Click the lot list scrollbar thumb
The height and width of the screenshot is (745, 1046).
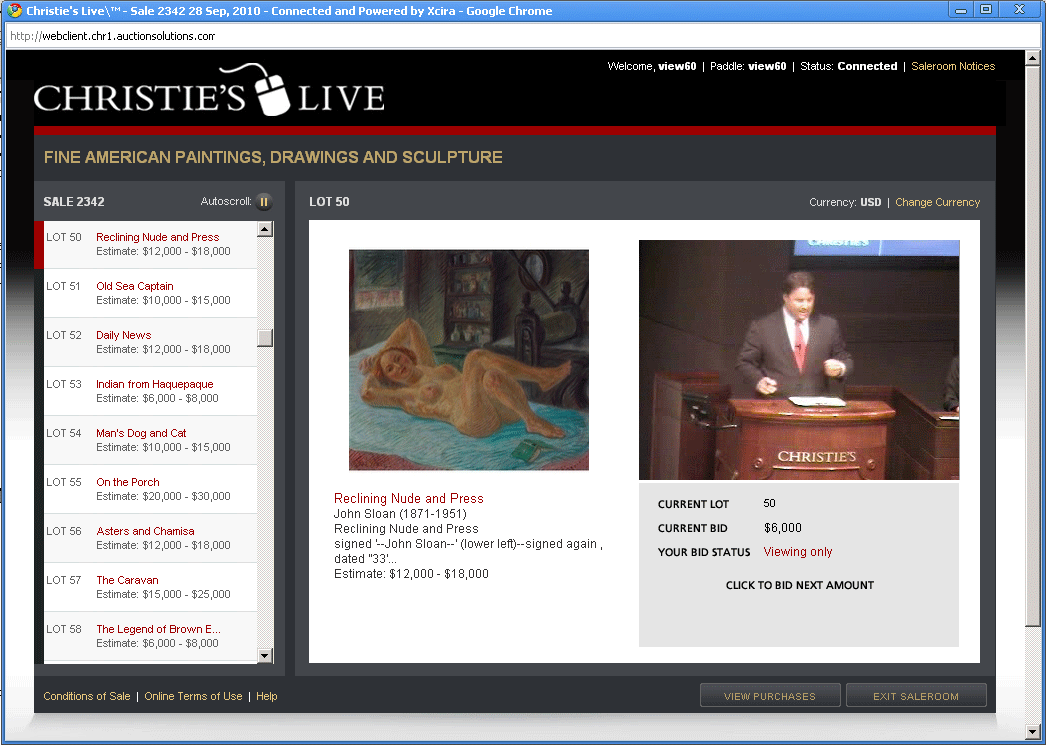click(265, 337)
